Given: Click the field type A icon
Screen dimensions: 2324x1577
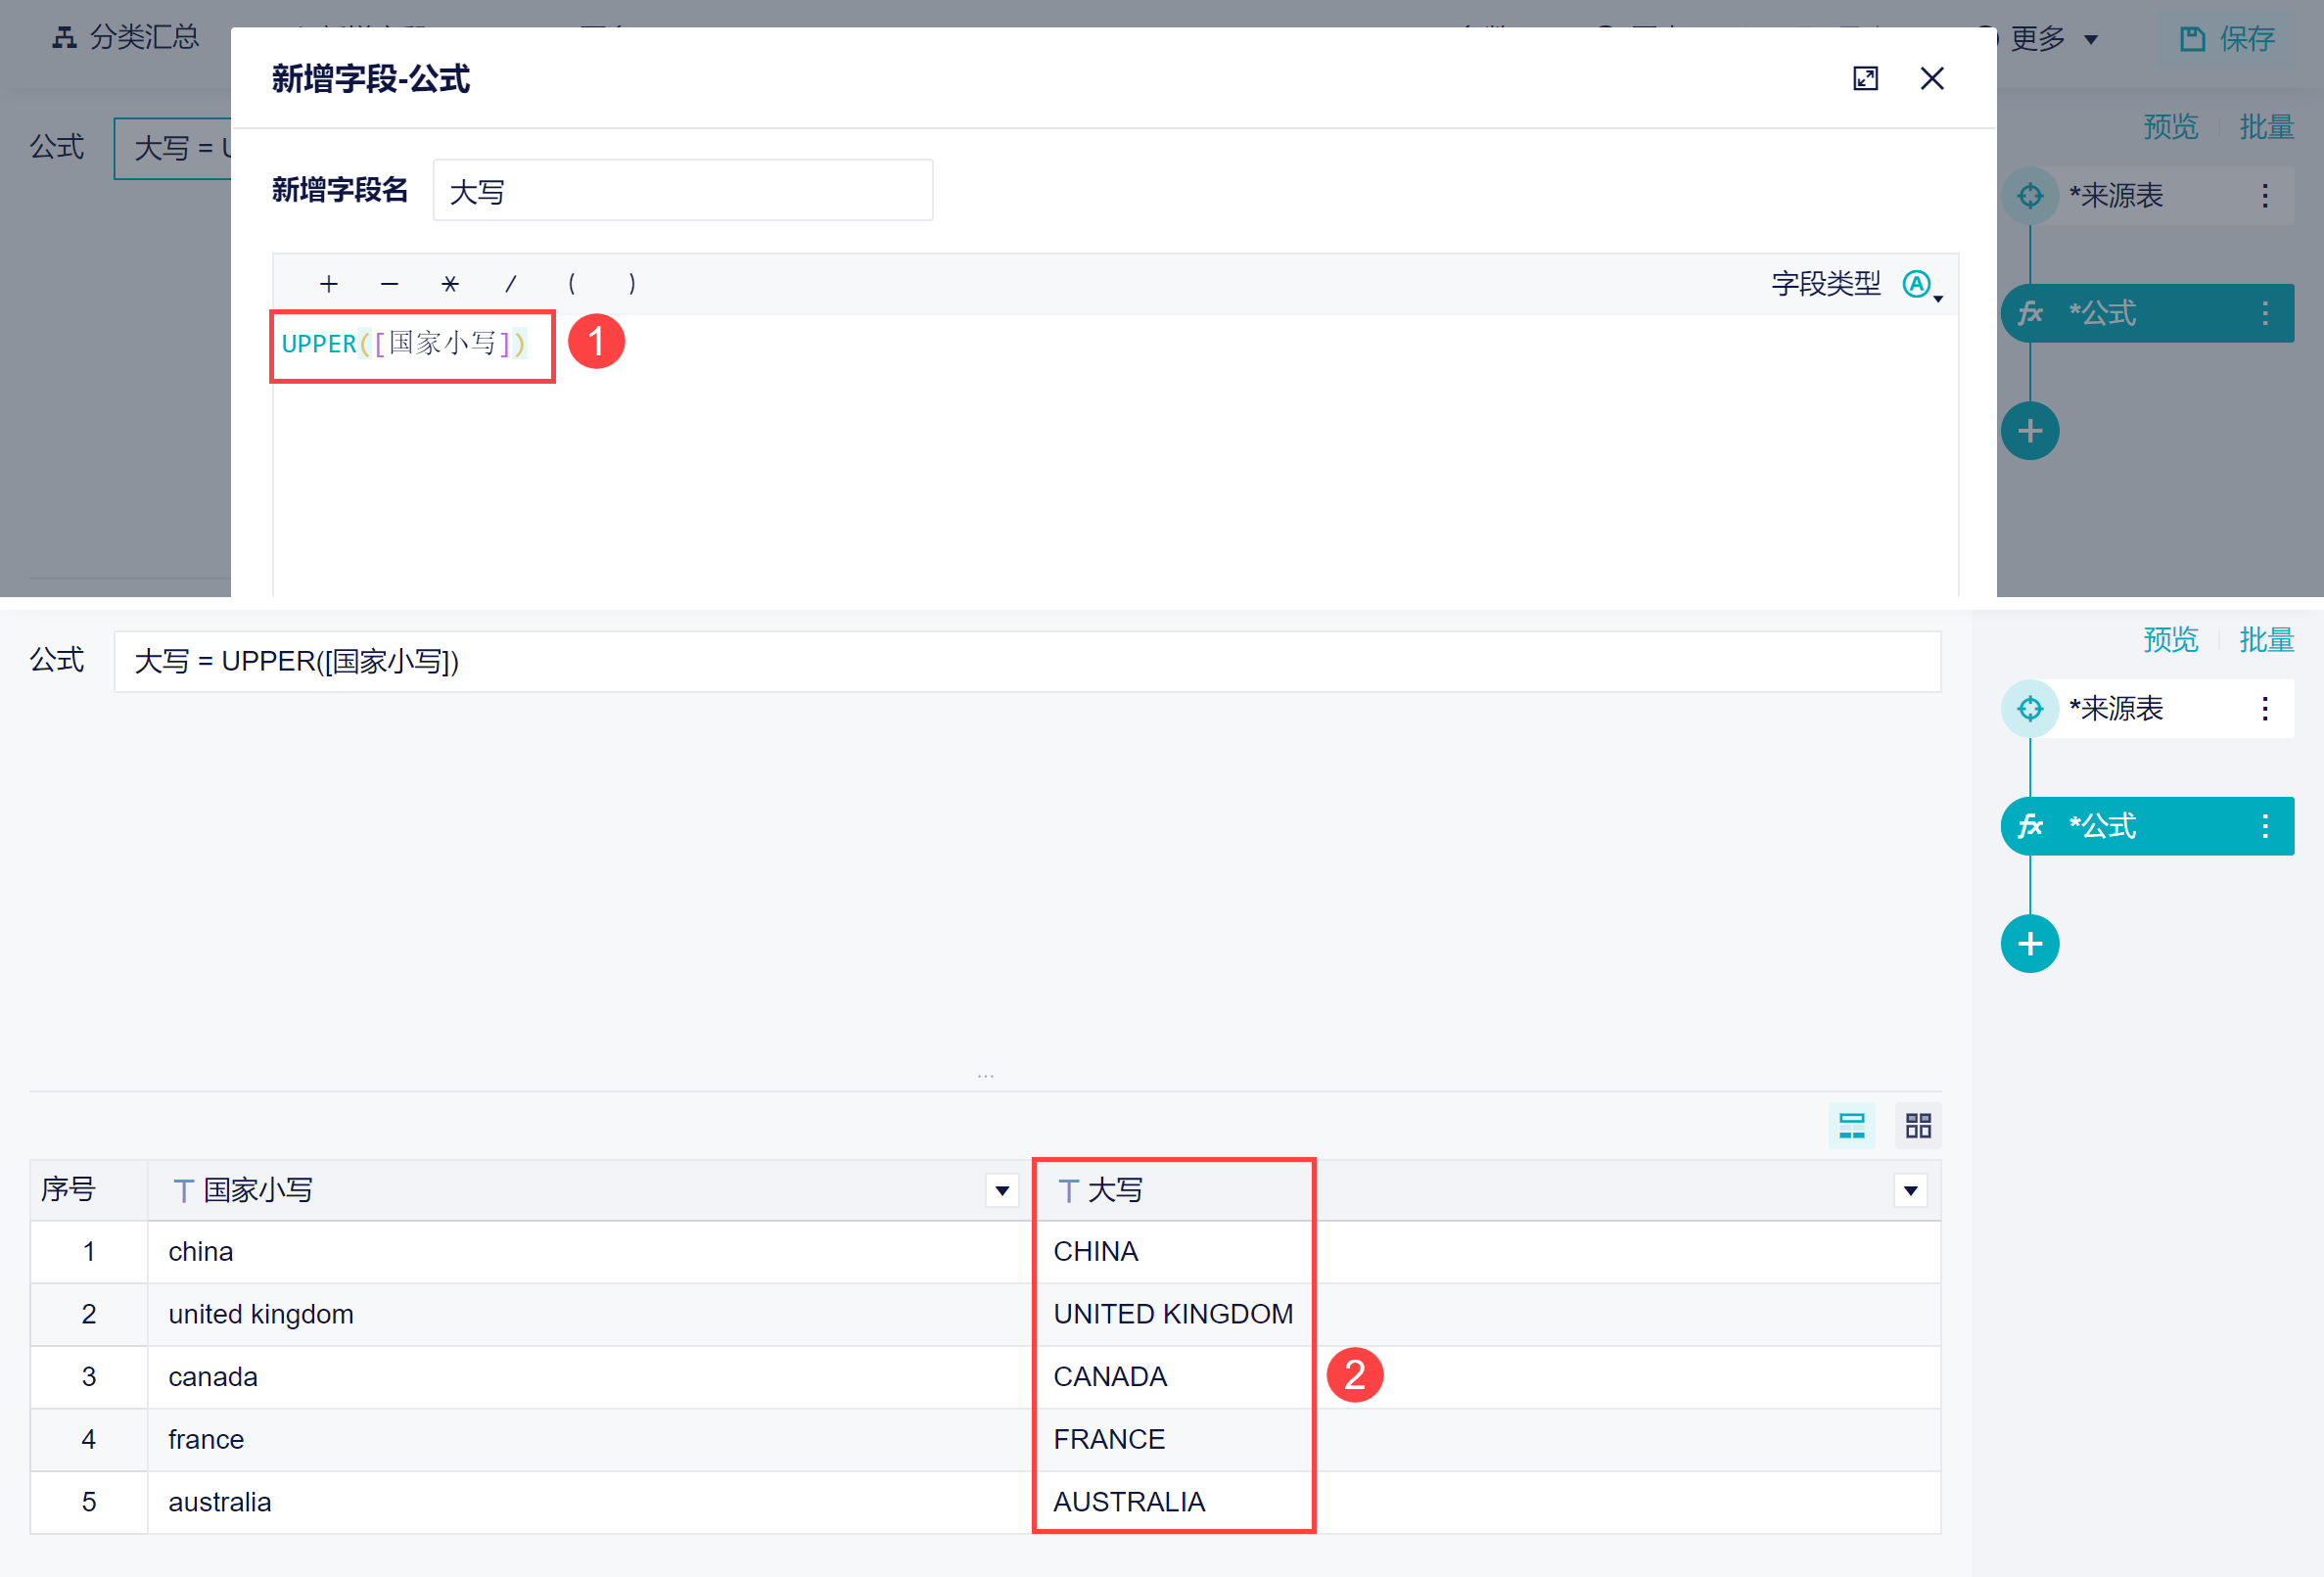Looking at the screenshot, I should pyautogui.click(x=1916, y=284).
